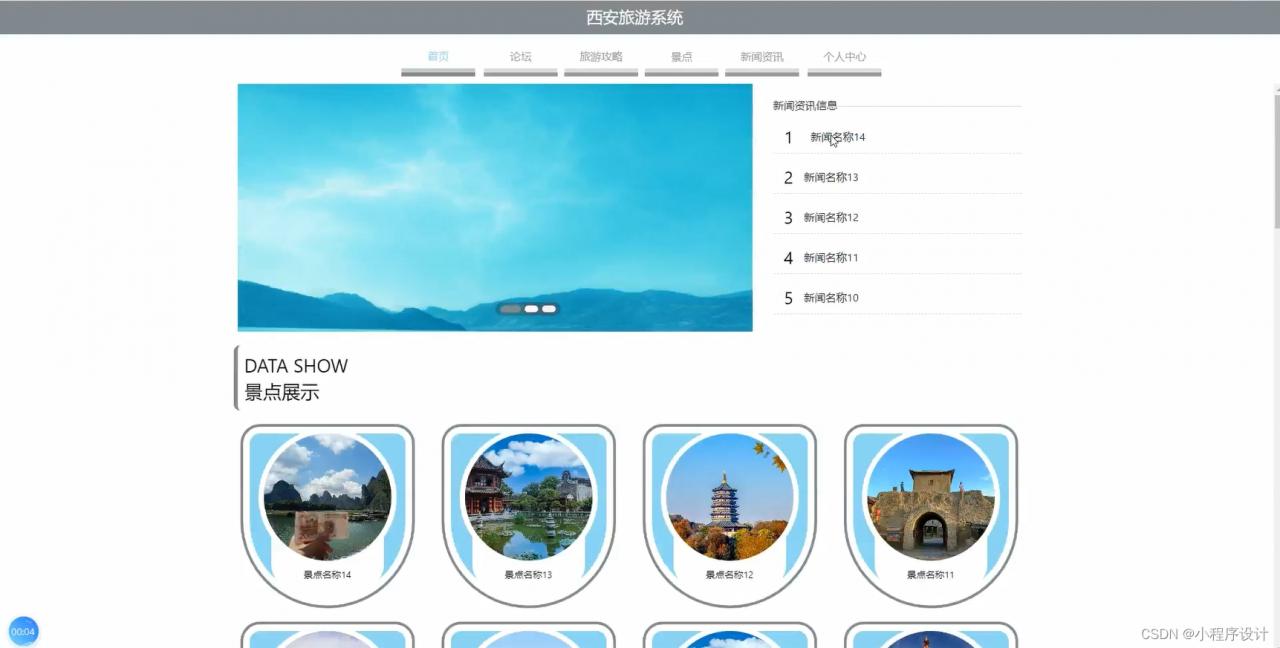Click the 首页 navigation item
1280x648 pixels.
(x=437, y=56)
